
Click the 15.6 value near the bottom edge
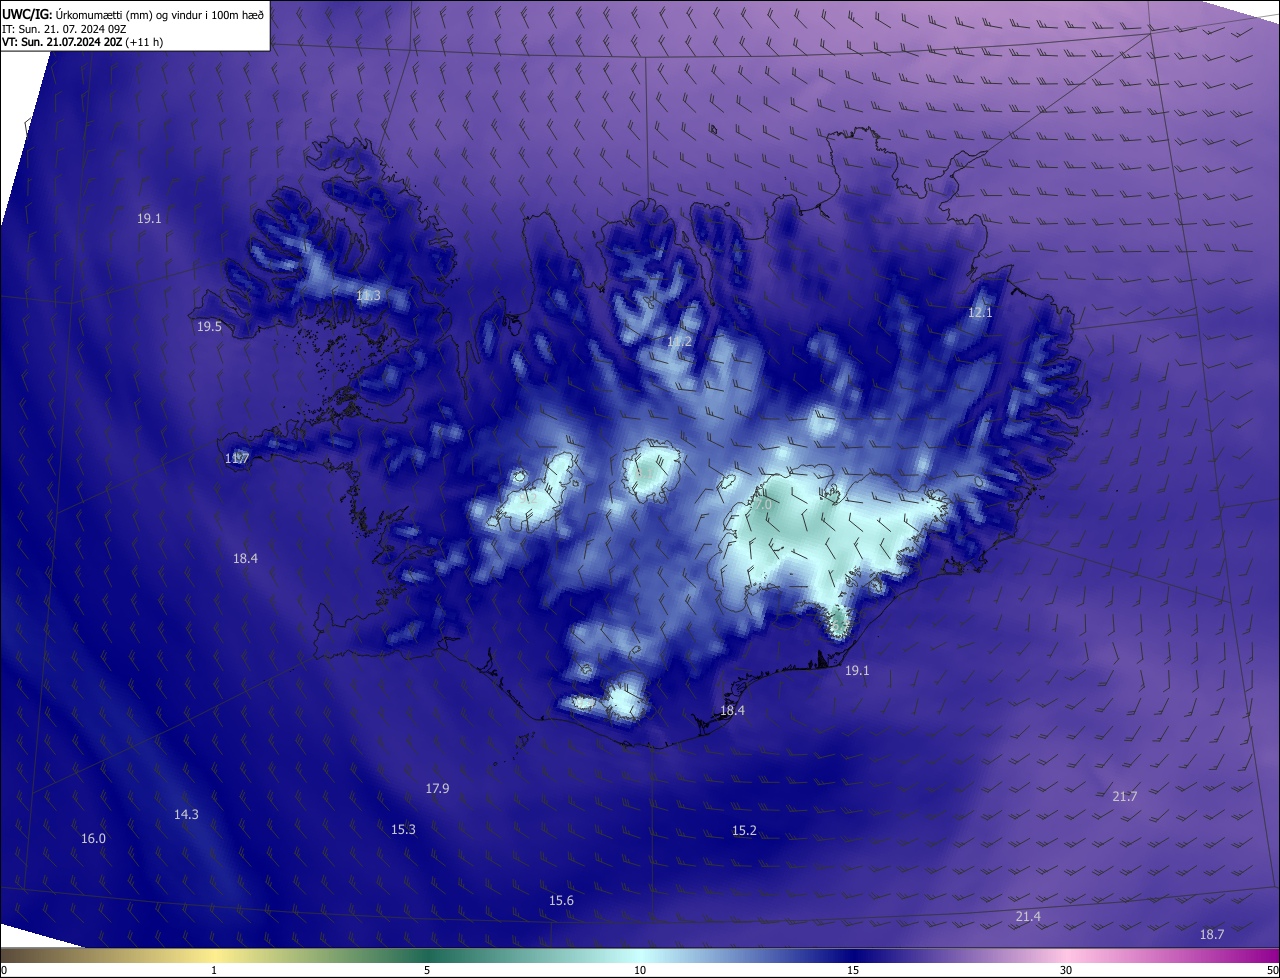(561, 900)
